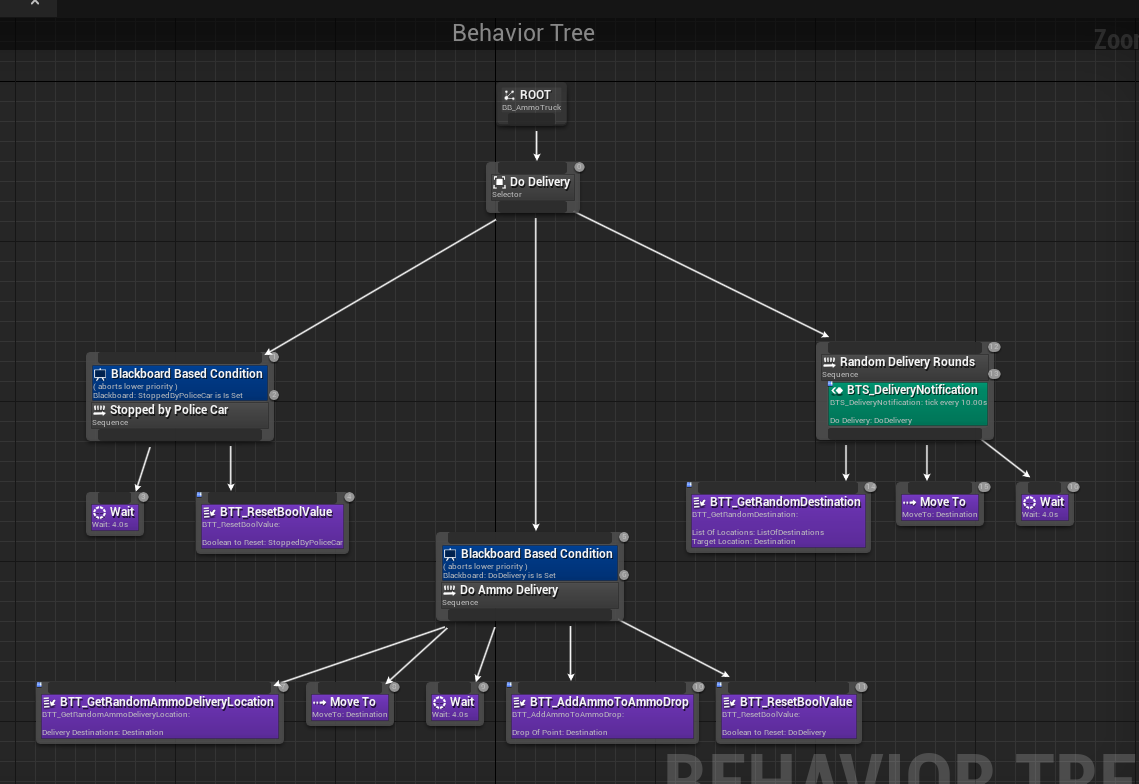1139x784 pixels.
Task: Click the Wait icon under Random Delivery Rounds
Action: (x=1029, y=503)
